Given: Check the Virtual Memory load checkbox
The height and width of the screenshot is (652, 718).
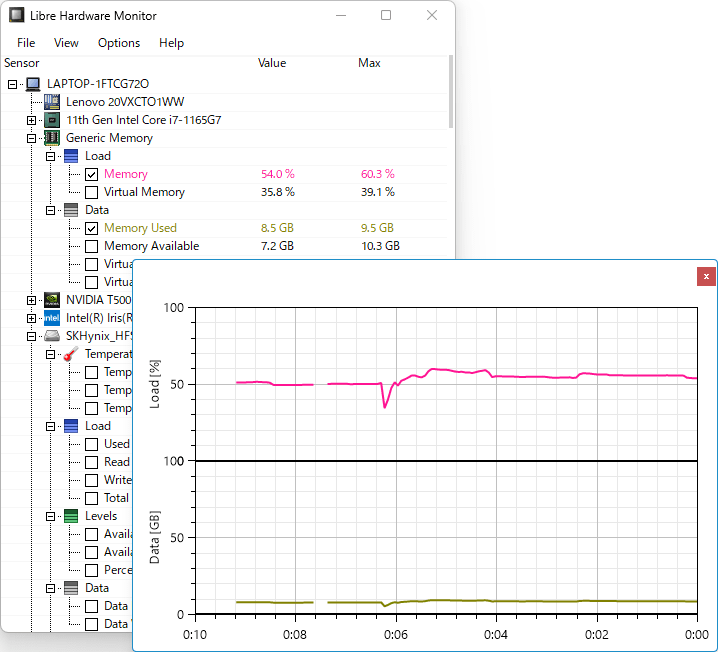Looking at the screenshot, I should tap(92, 192).
